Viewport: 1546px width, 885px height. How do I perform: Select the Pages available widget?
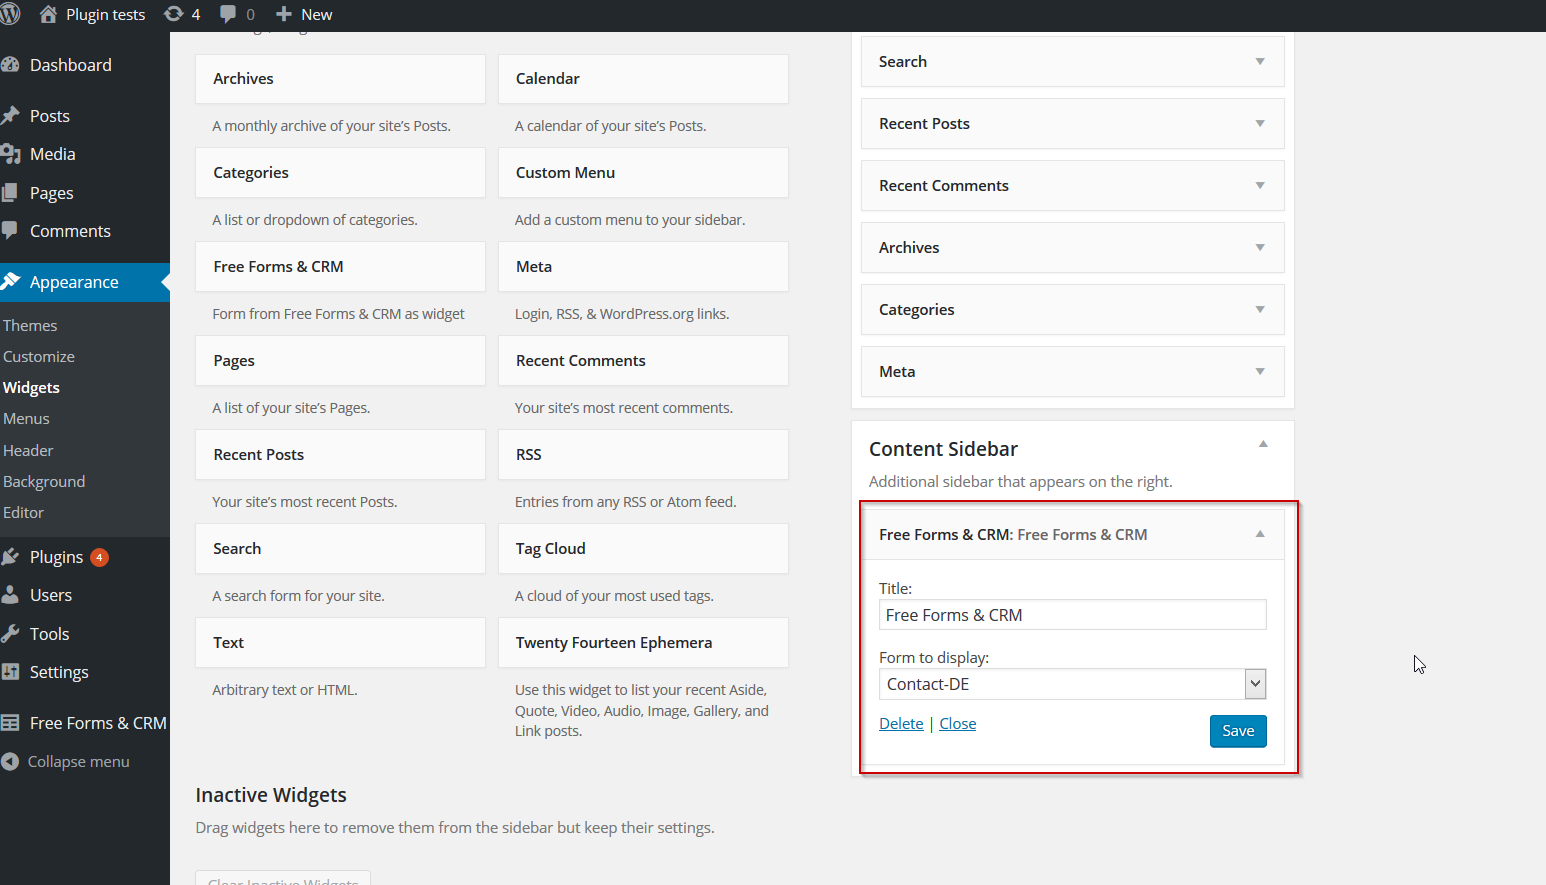click(340, 361)
